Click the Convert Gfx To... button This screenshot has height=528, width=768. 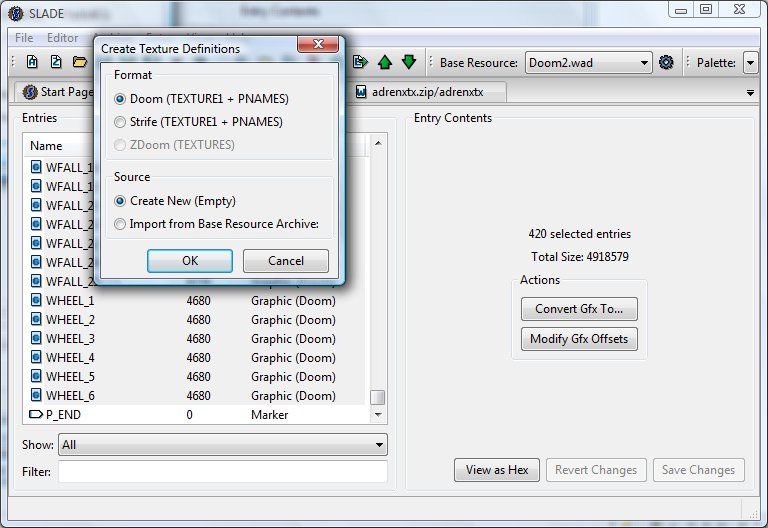click(579, 309)
